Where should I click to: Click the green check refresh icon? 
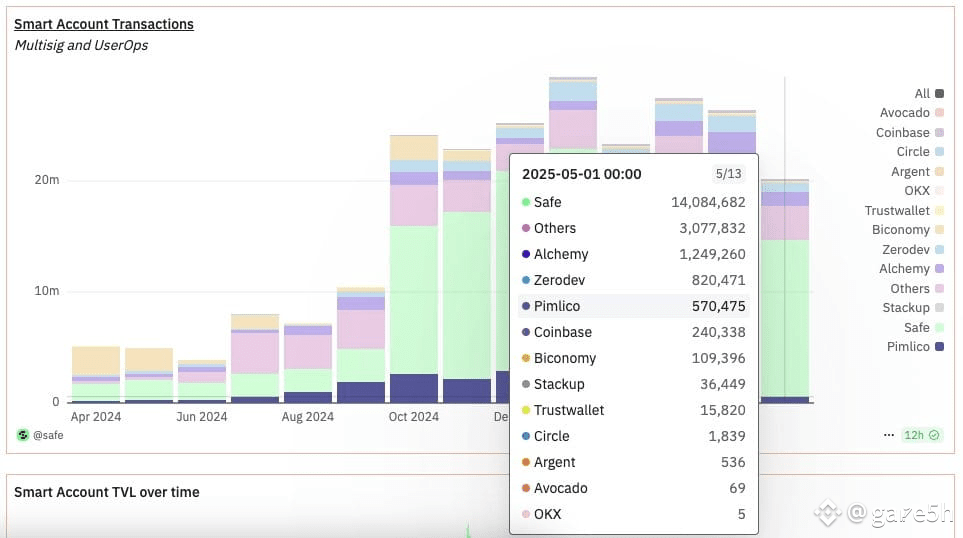coord(934,435)
